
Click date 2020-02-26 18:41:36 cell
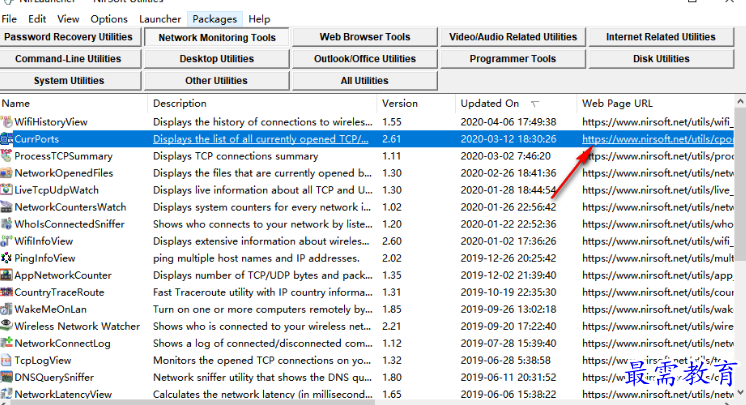508,173
